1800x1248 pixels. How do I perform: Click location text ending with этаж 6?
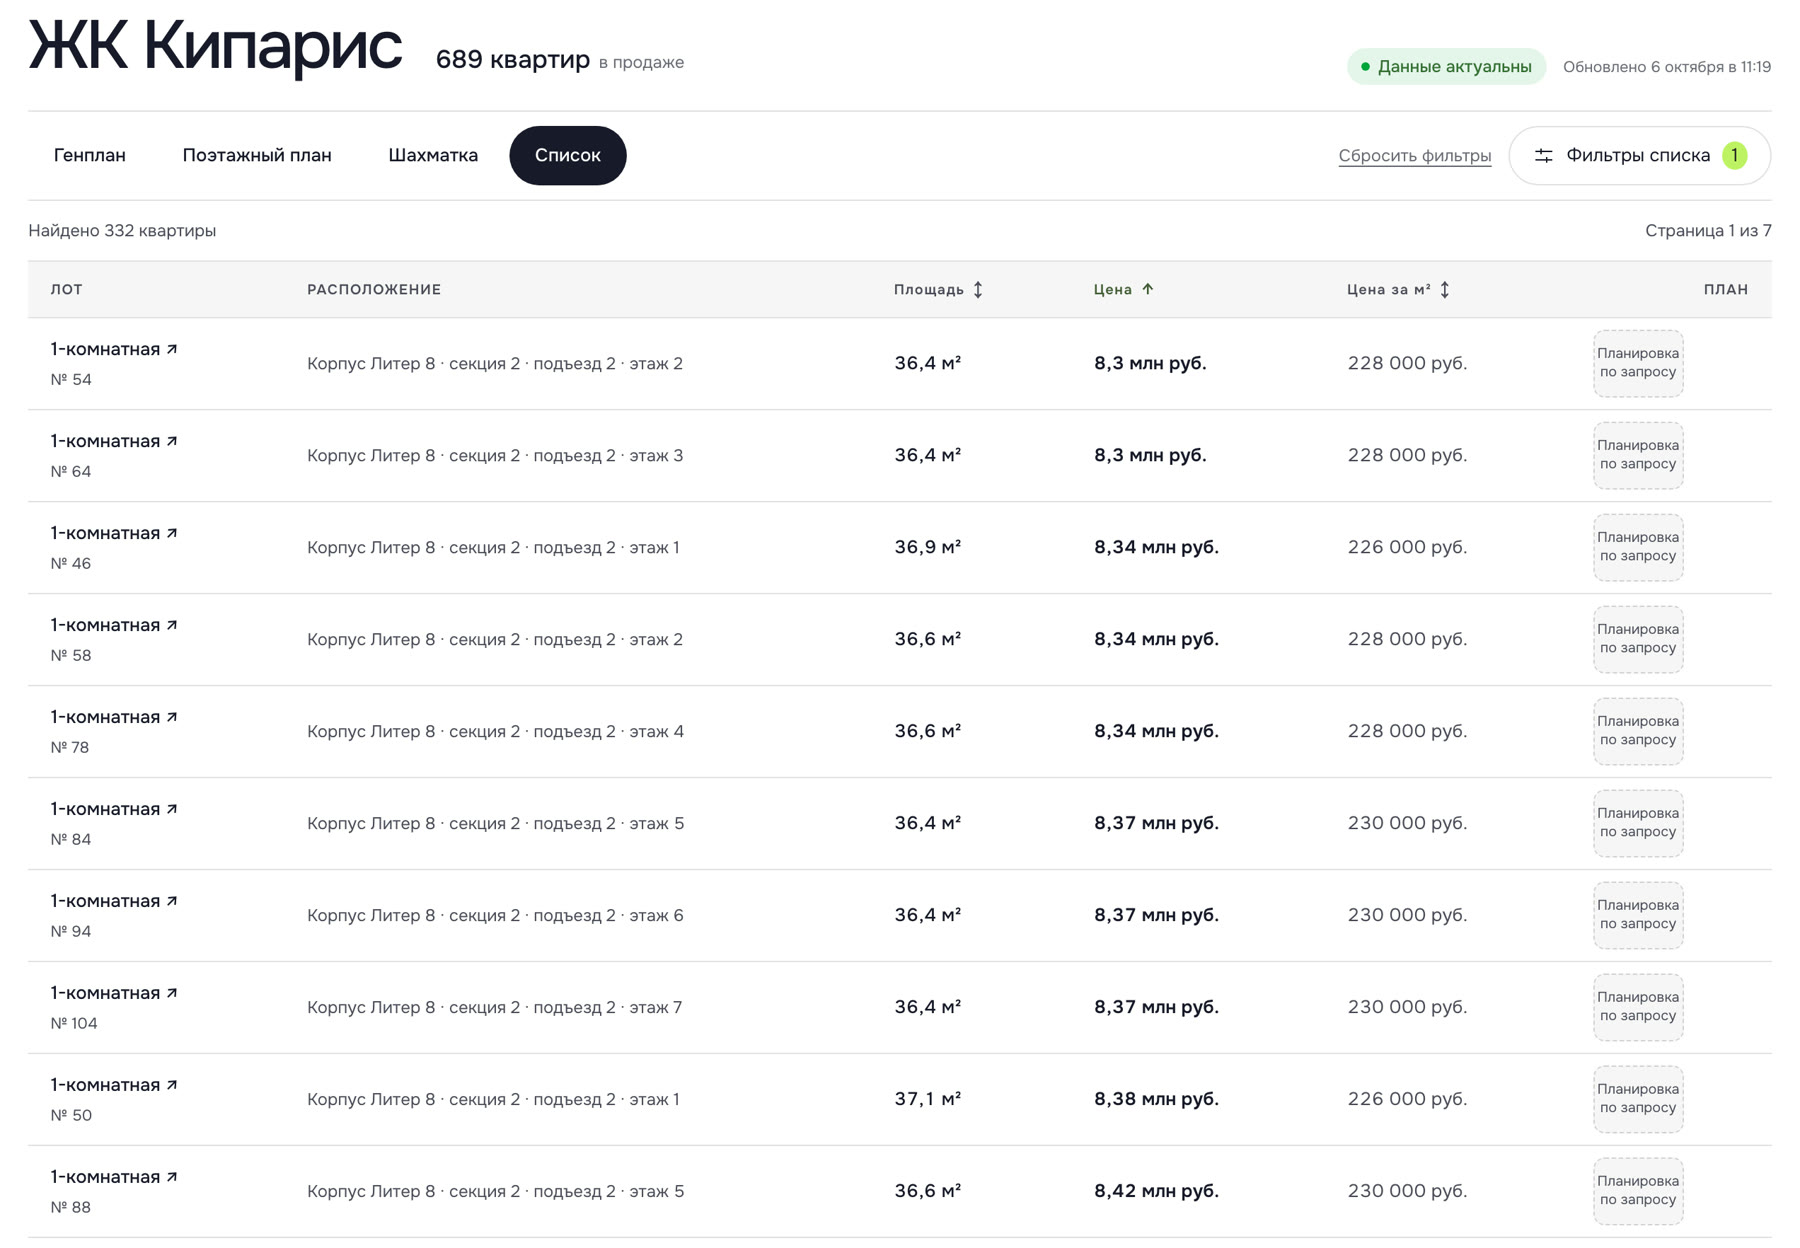pyautogui.click(x=495, y=915)
